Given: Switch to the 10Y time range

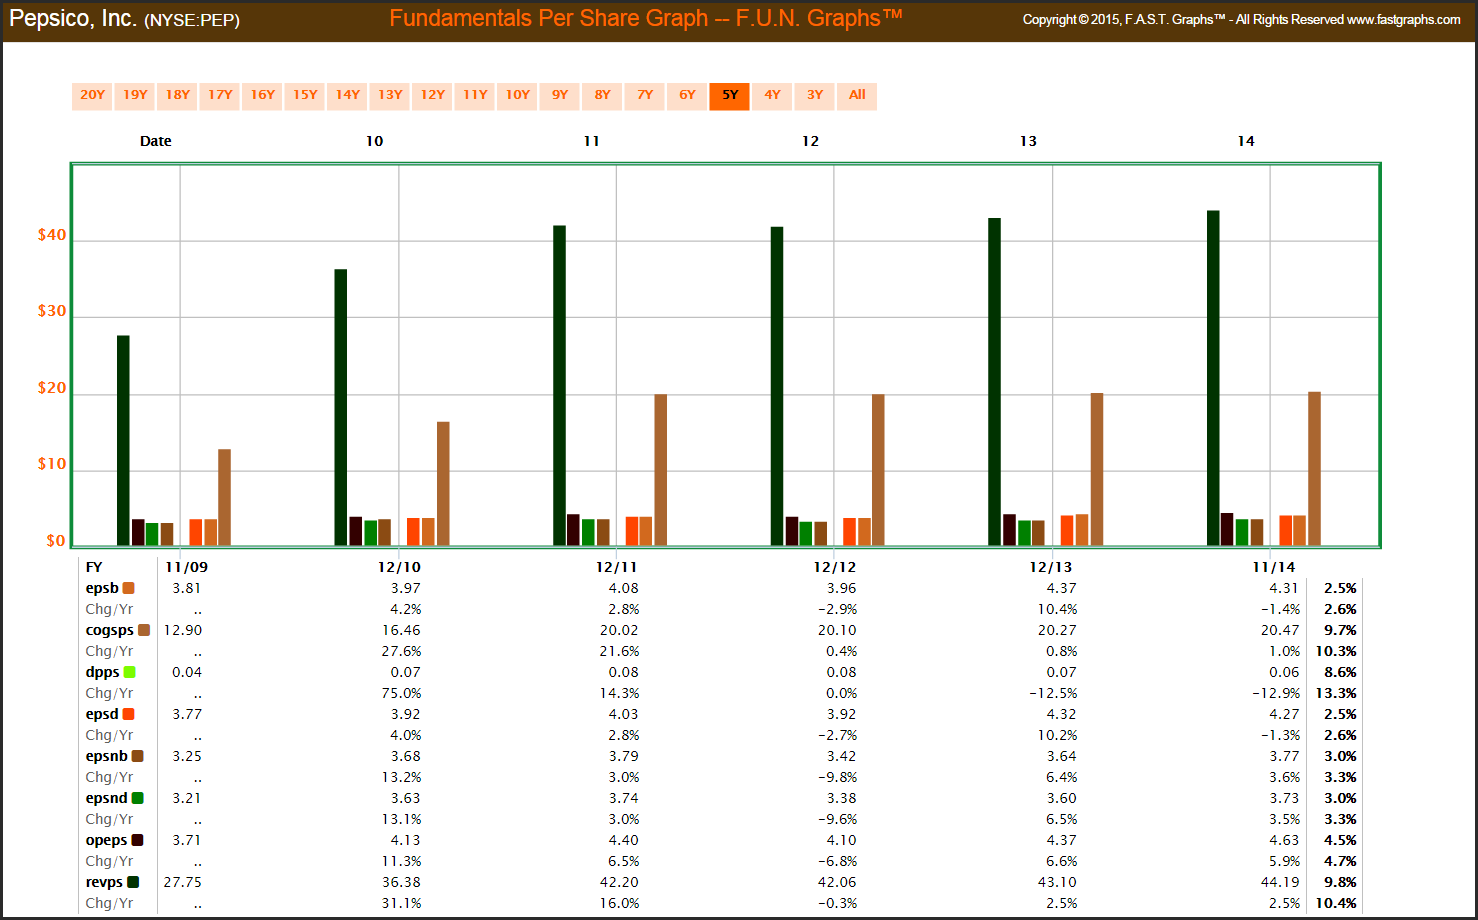Looking at the screenshot, I should [x=517, y=95].
